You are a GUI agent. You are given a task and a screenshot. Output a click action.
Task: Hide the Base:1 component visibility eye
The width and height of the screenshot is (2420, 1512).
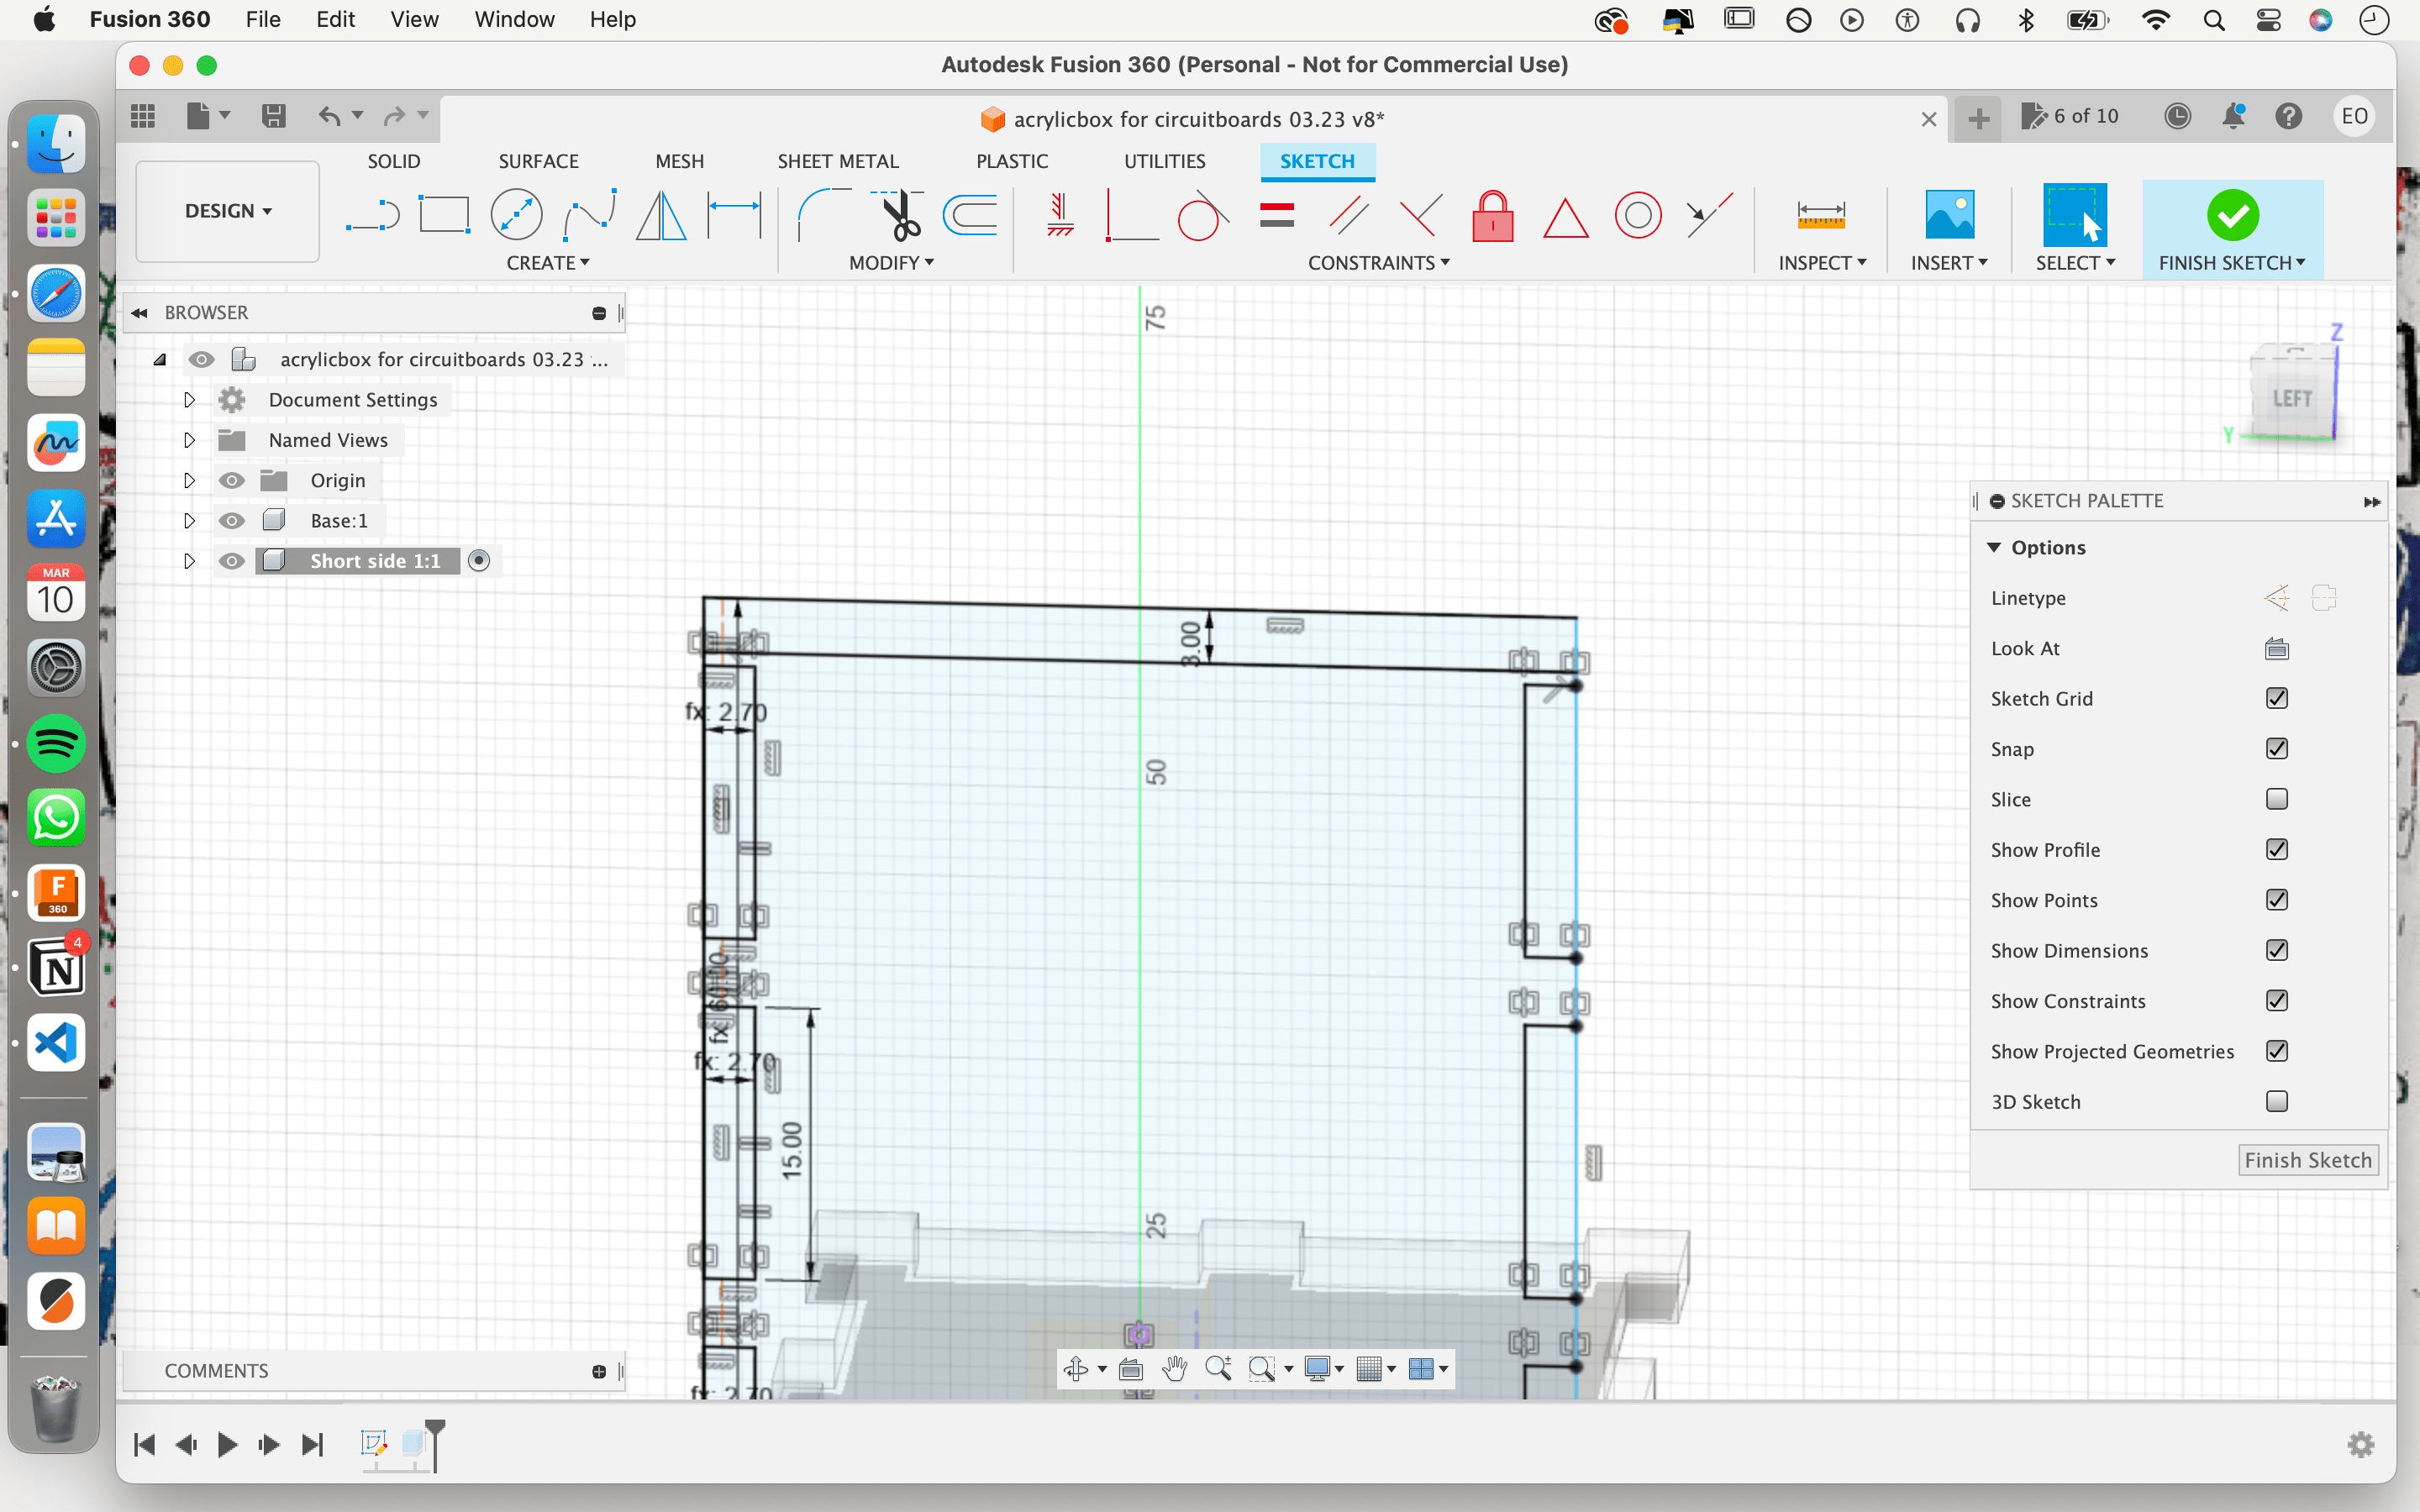(x=232, y=521)
